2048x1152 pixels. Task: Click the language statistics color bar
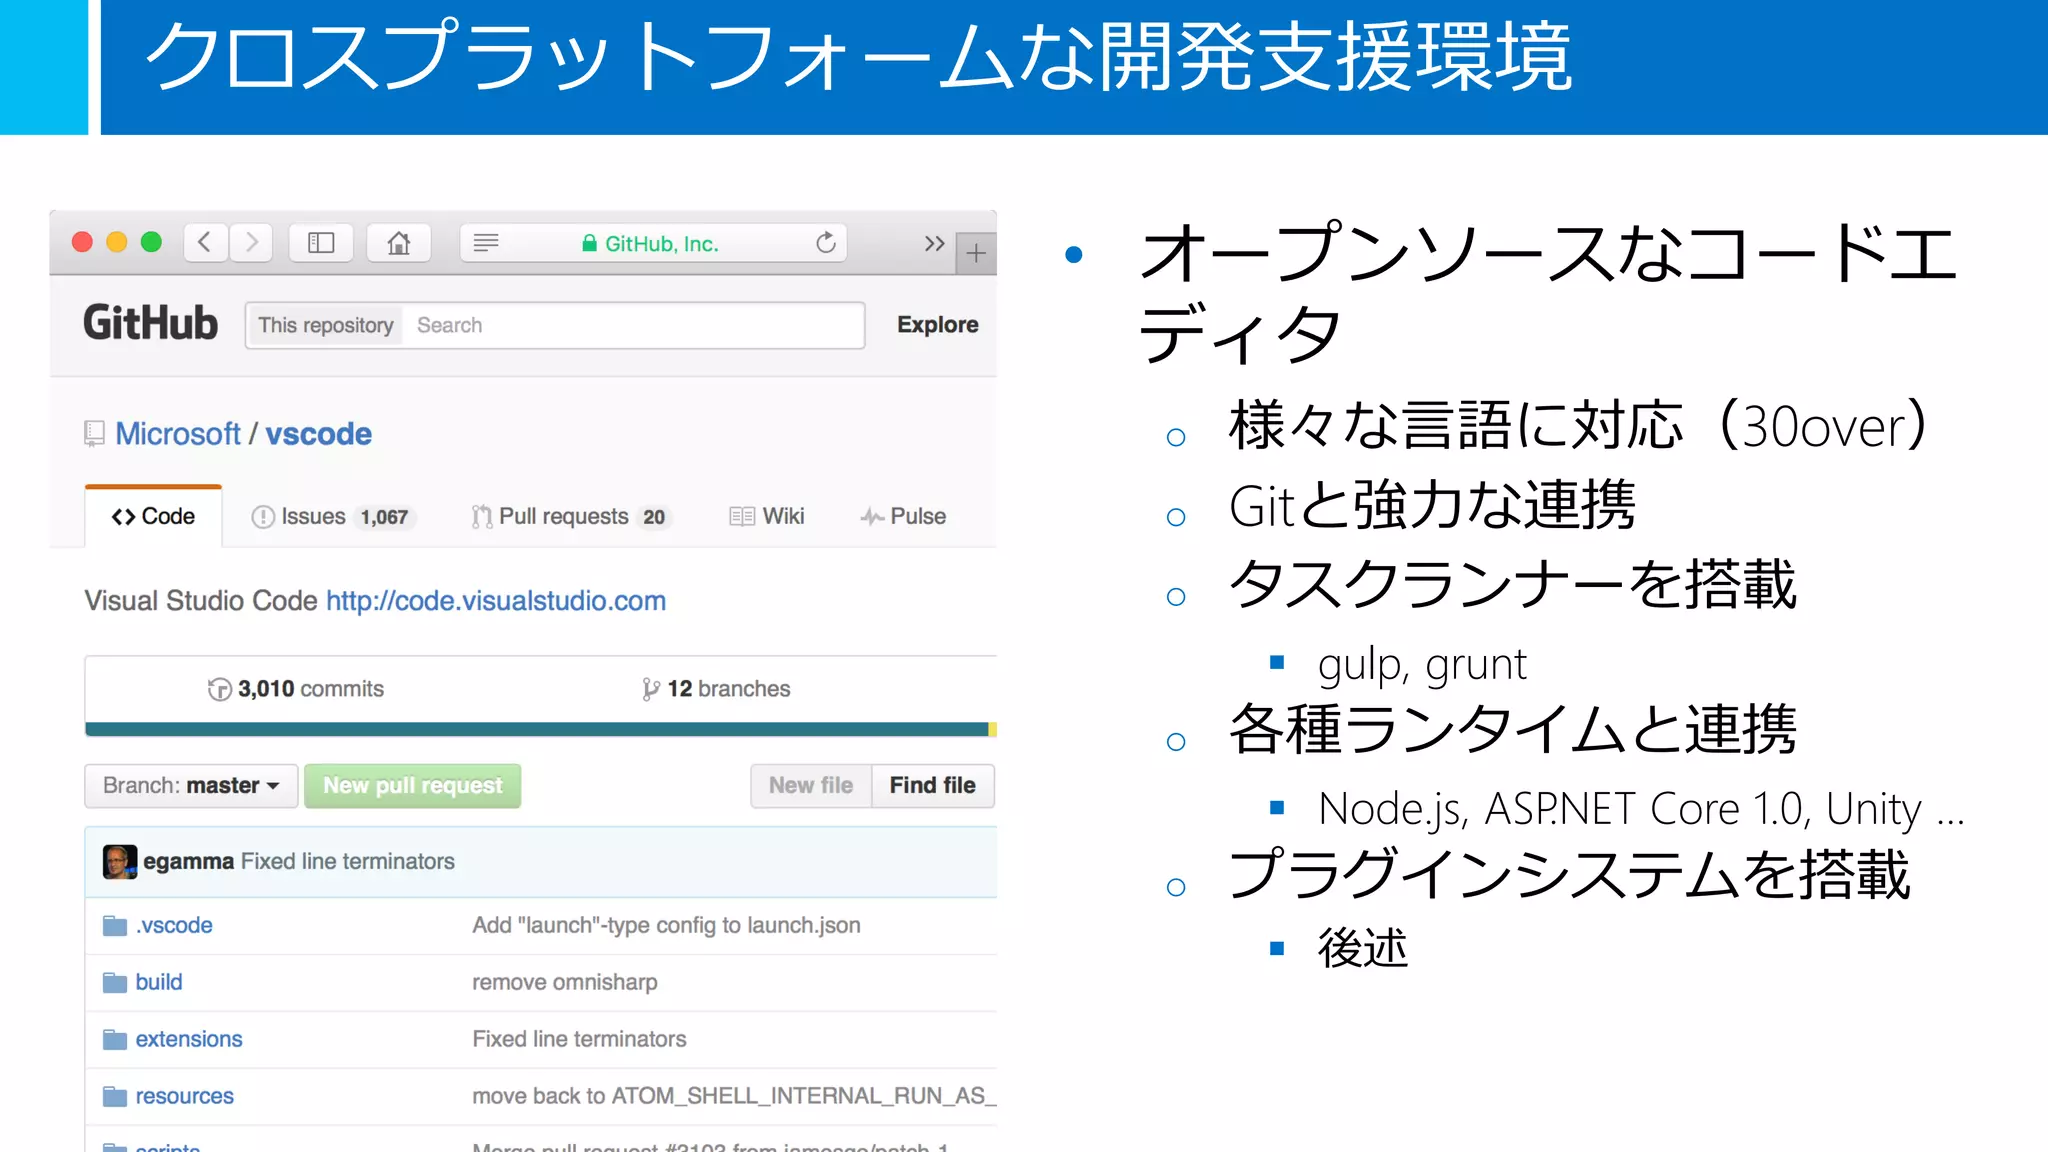[541, 729]
